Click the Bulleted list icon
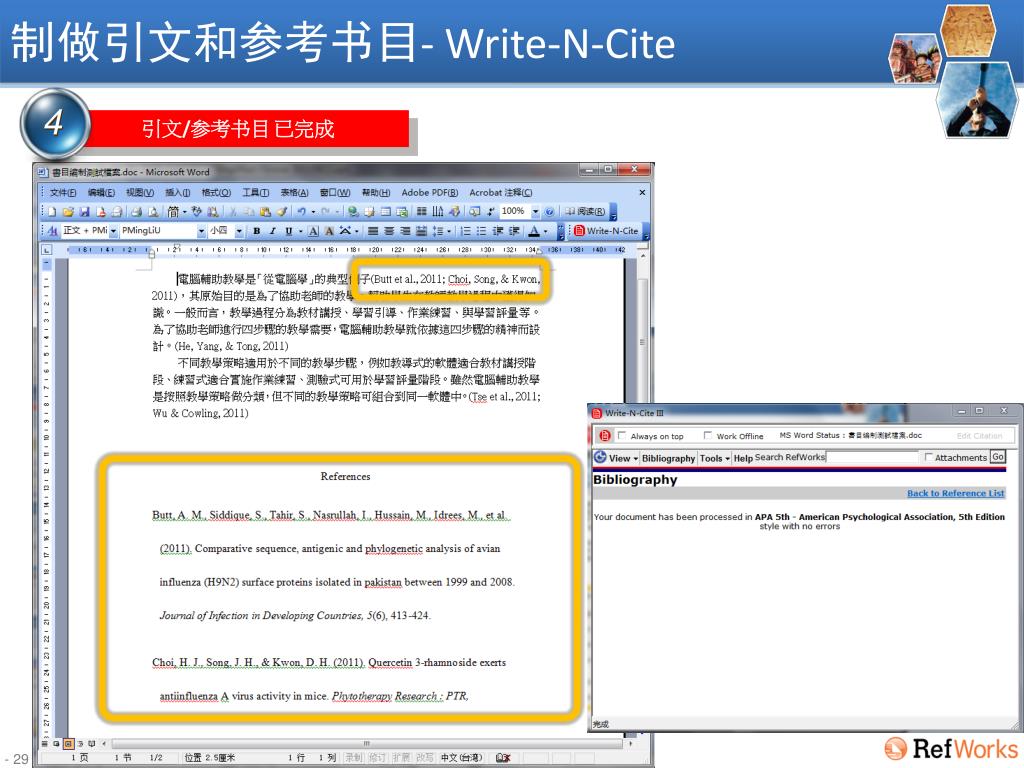Screen dimensions: 1024x768 click(481, 231)
